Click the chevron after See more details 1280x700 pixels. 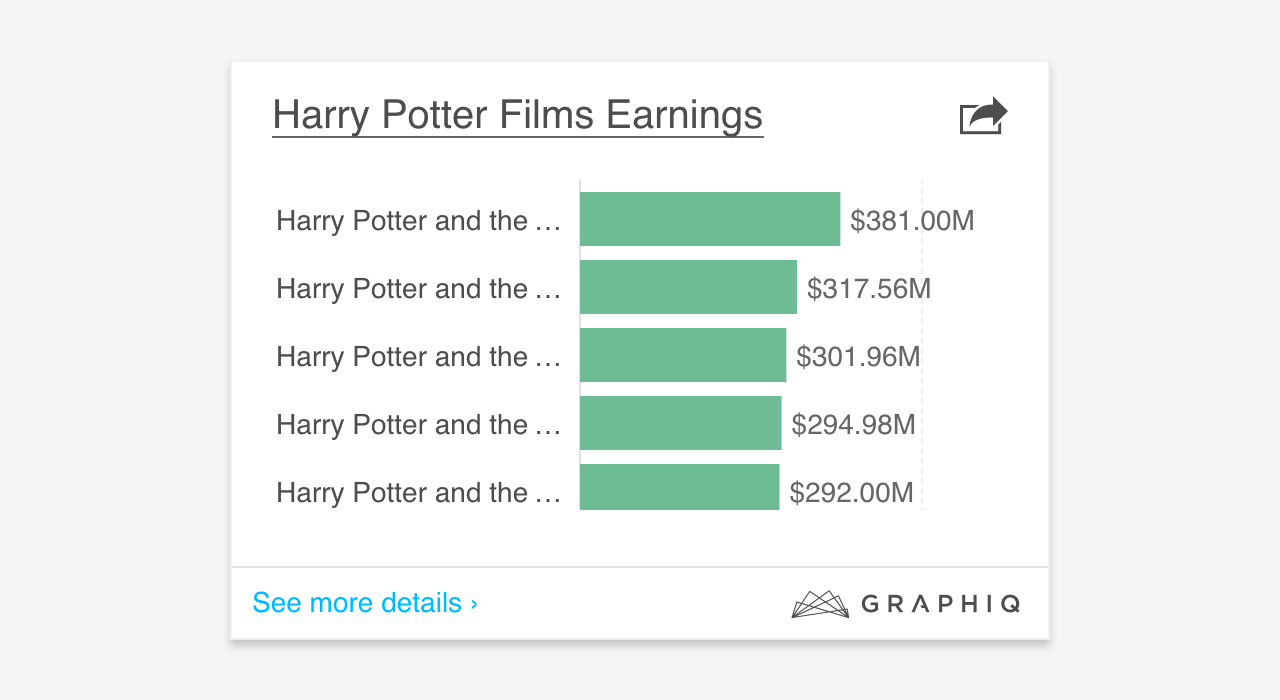click(474, 604)
